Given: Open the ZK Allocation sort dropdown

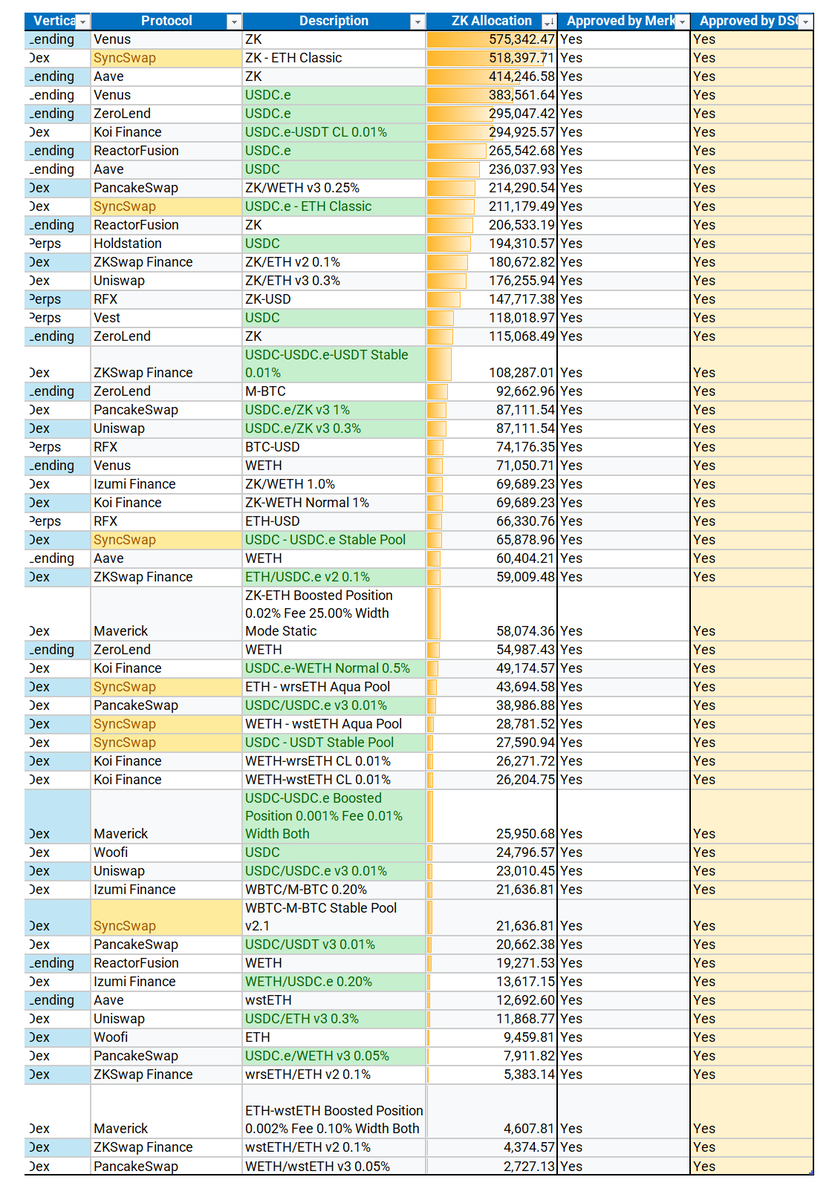Looking at the screenshot, I should (549, 21).
